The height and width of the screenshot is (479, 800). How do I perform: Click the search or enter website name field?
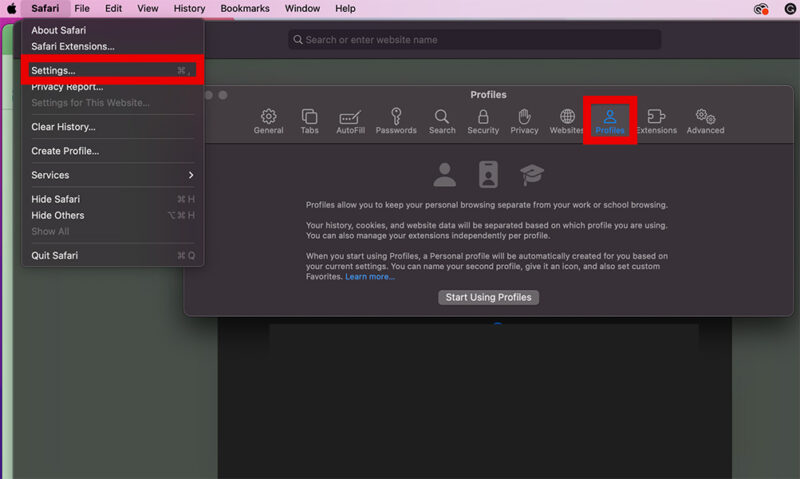(474, 40)
